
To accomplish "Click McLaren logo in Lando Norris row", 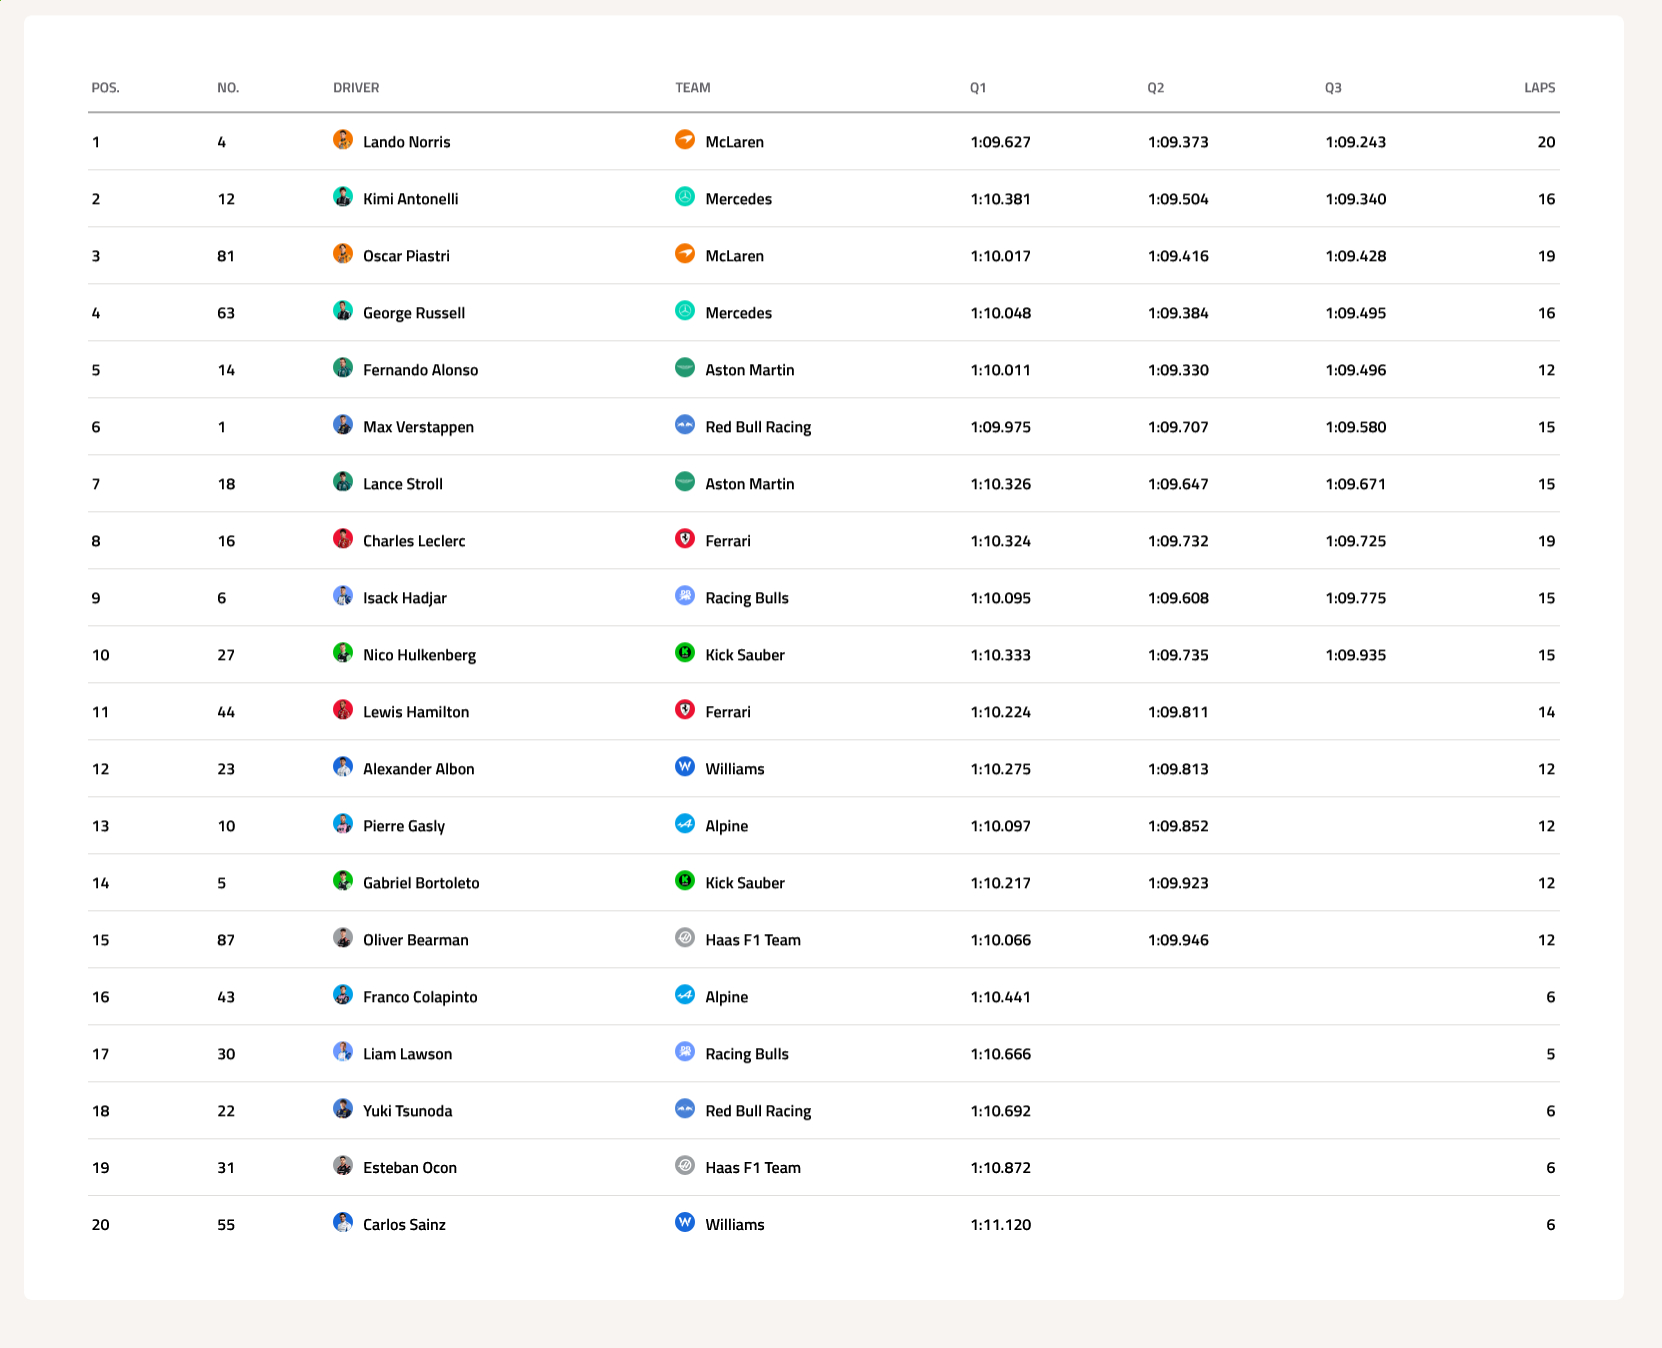I will pos(685,140).
